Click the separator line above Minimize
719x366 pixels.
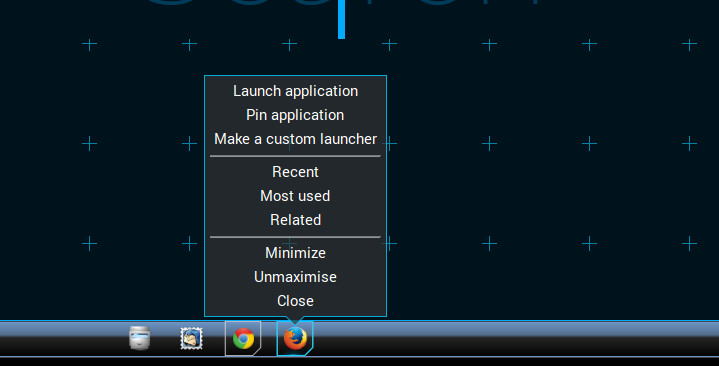click(x=295, y=237)
